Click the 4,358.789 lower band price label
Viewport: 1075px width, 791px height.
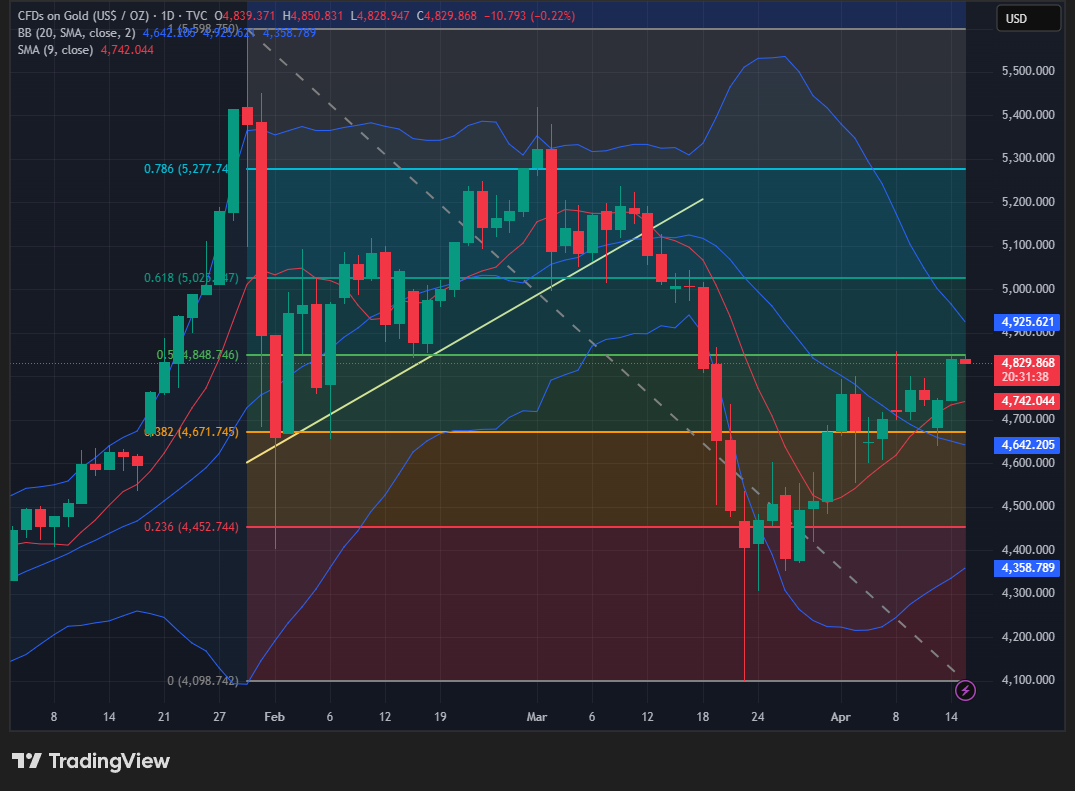point(1028,568)
